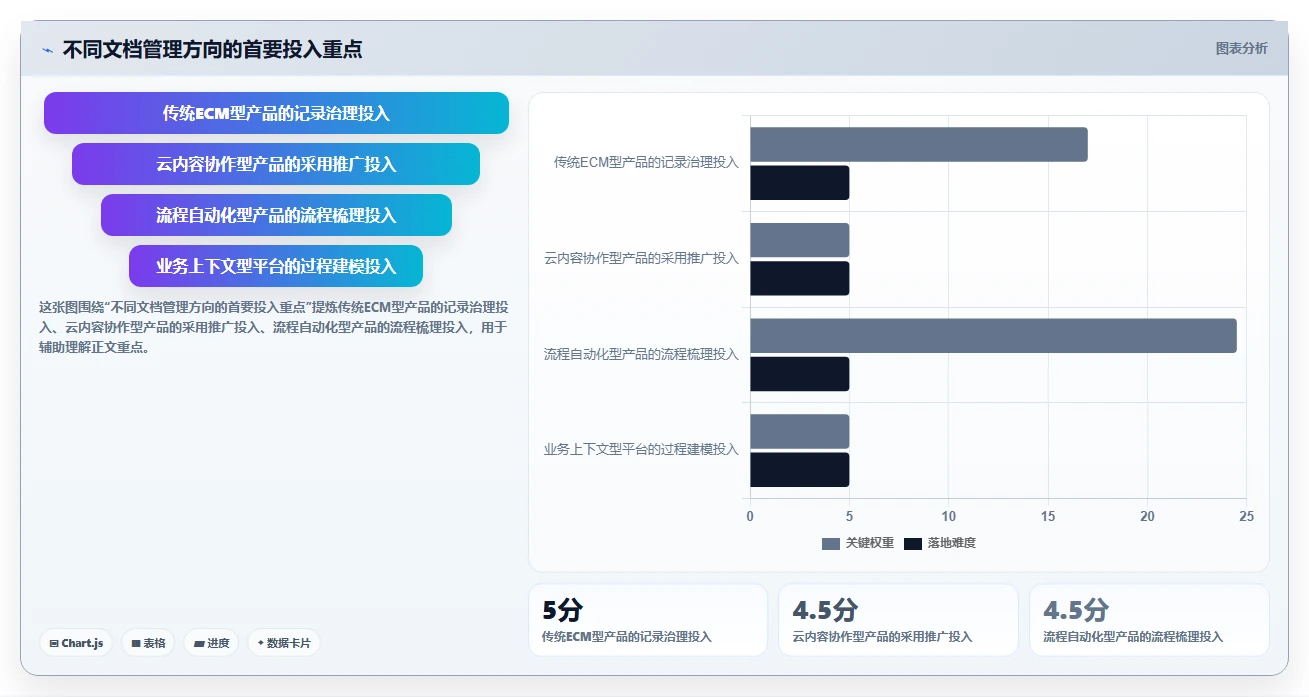Click the 表格 tag chip
Screen dimensions: 1309x697
148,643
